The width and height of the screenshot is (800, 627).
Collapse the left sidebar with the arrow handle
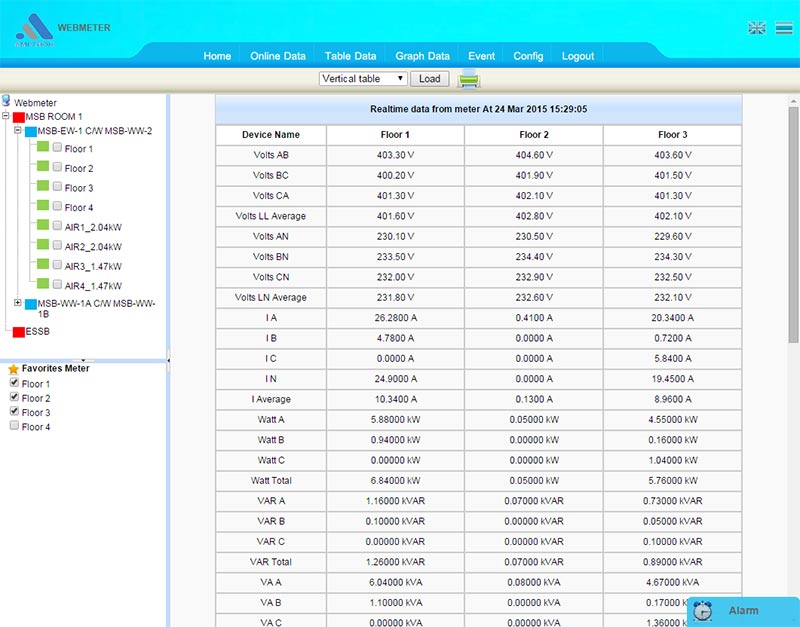168,360
